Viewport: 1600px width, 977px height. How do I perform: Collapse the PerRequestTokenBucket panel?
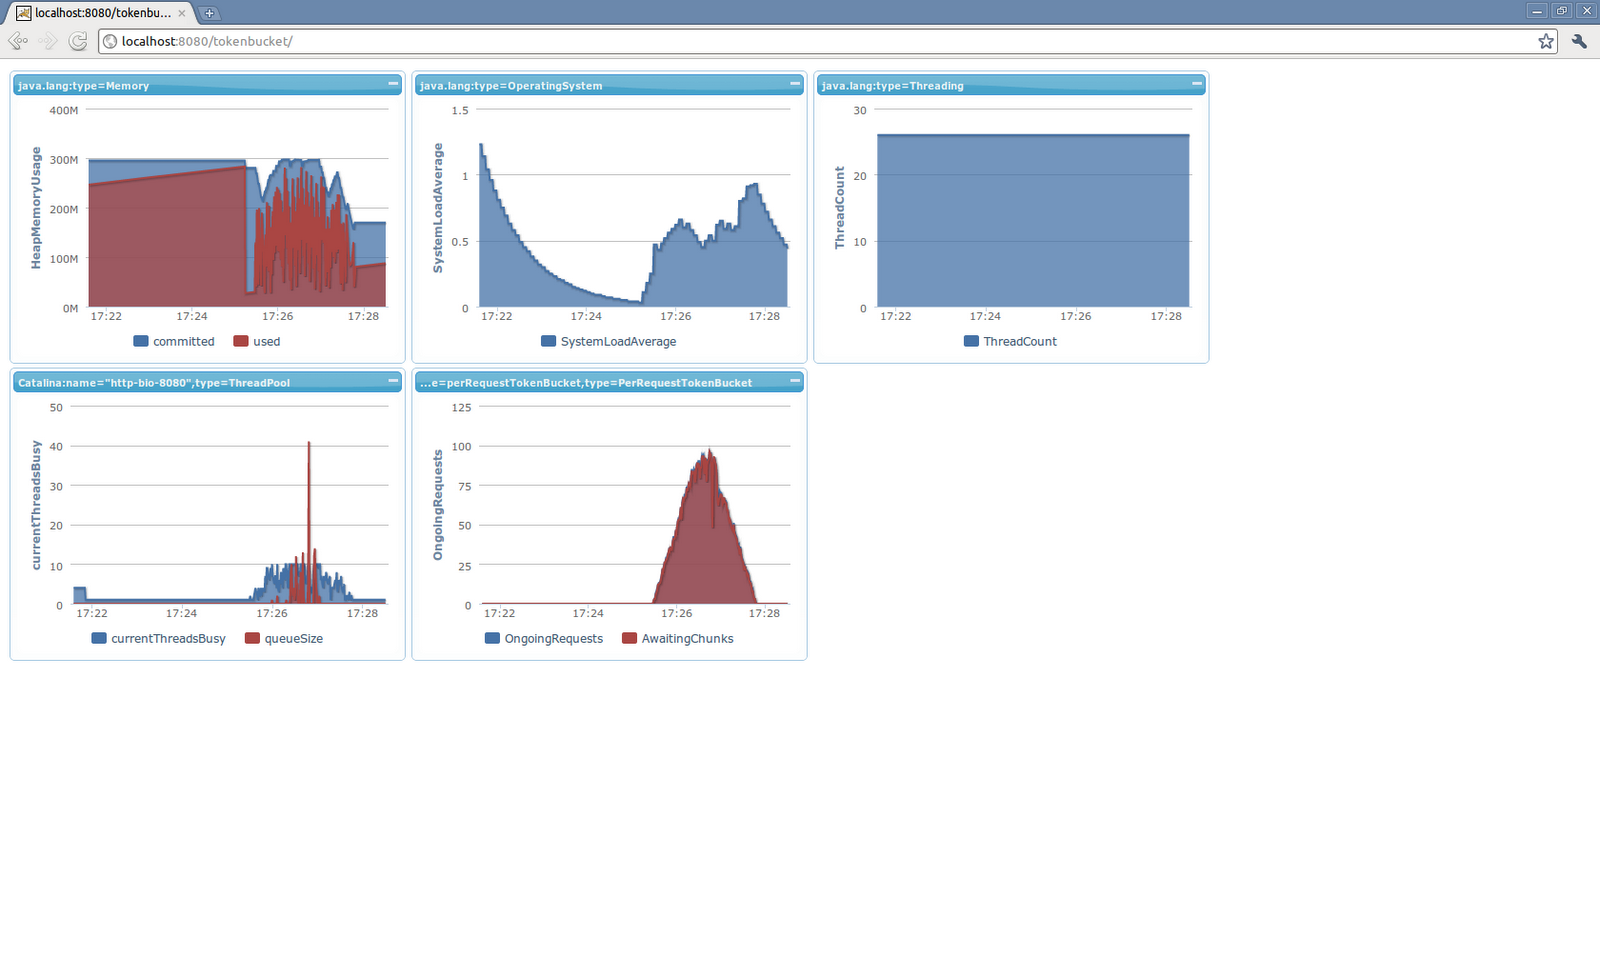point(795,381)
